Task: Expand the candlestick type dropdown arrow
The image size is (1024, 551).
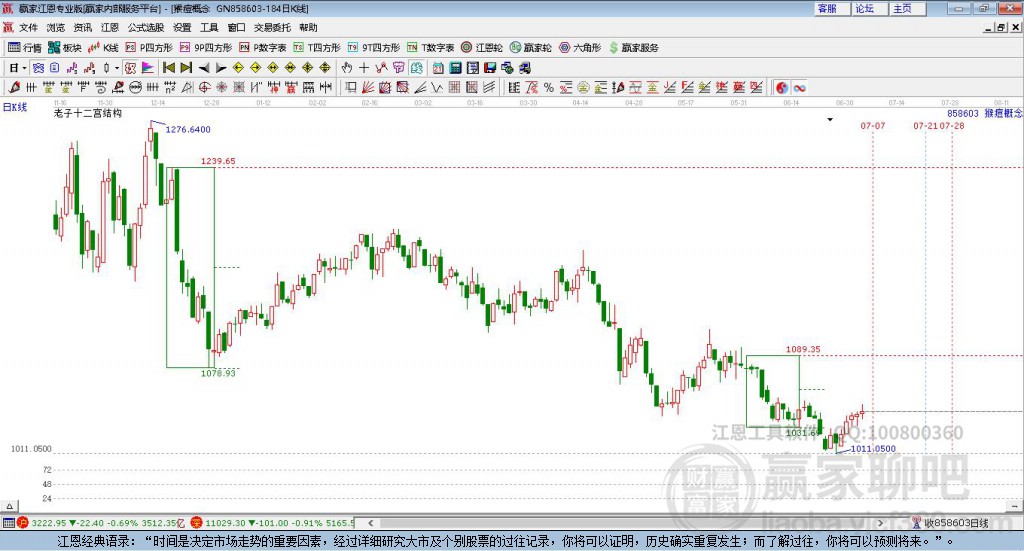Action: pos(117,68)
